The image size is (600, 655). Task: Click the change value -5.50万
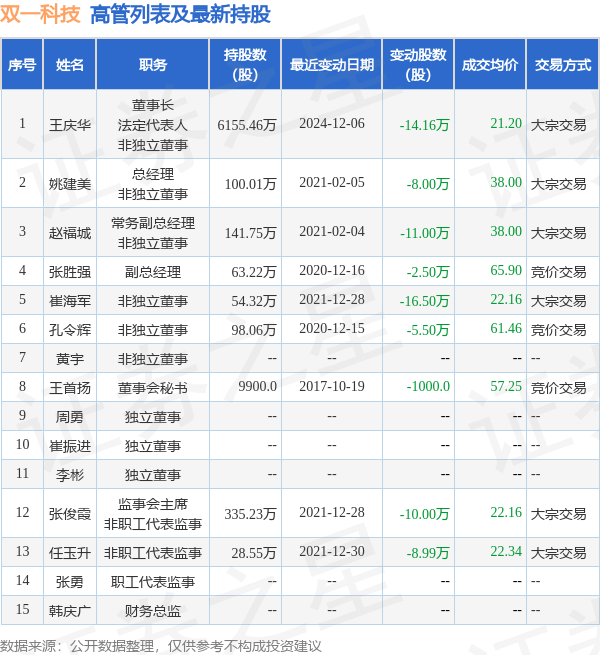pos(428,330)
